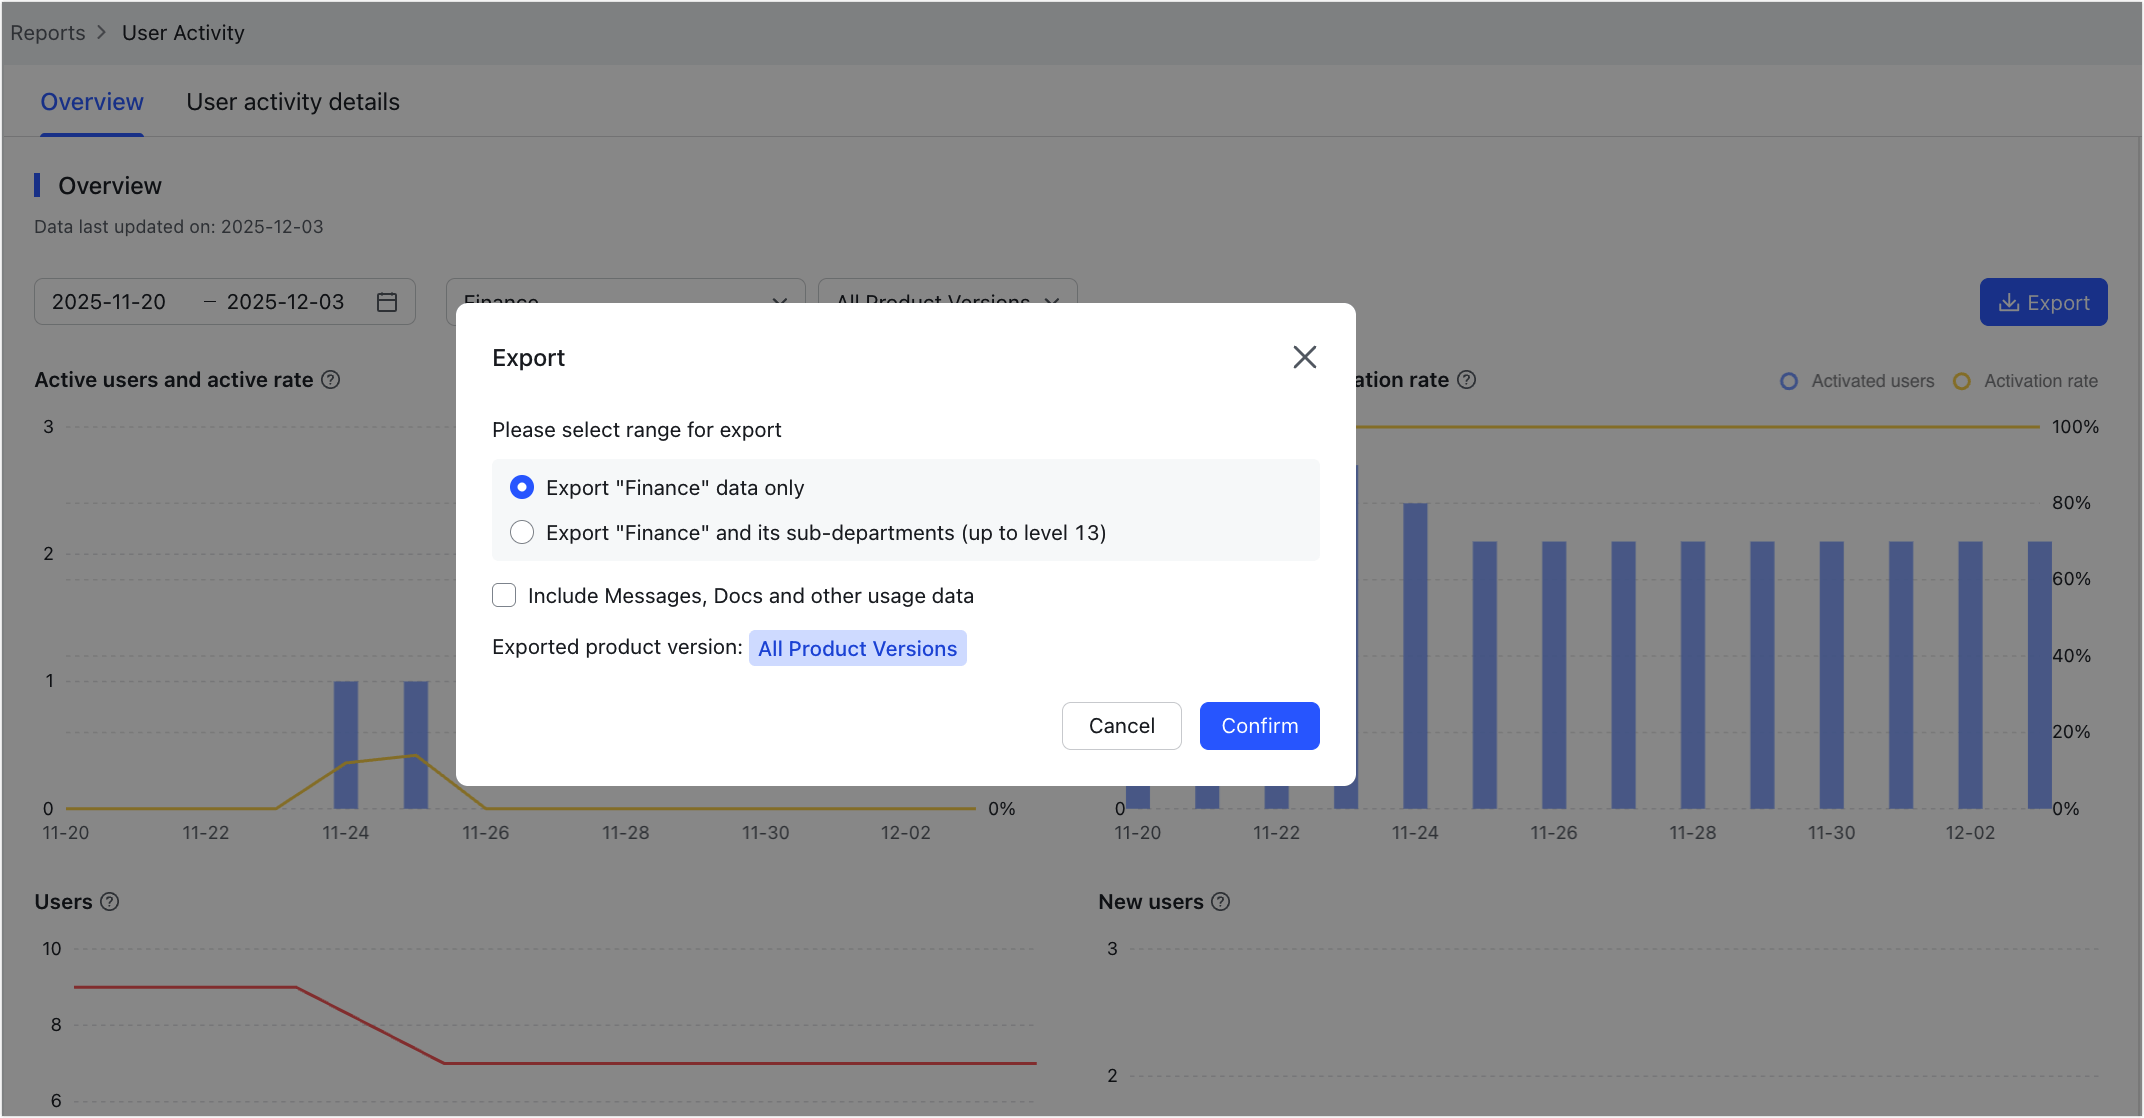Open help icon beside Users chart title
Image resolution: width=2144 pixels, height=1118 pixels.
110,902
